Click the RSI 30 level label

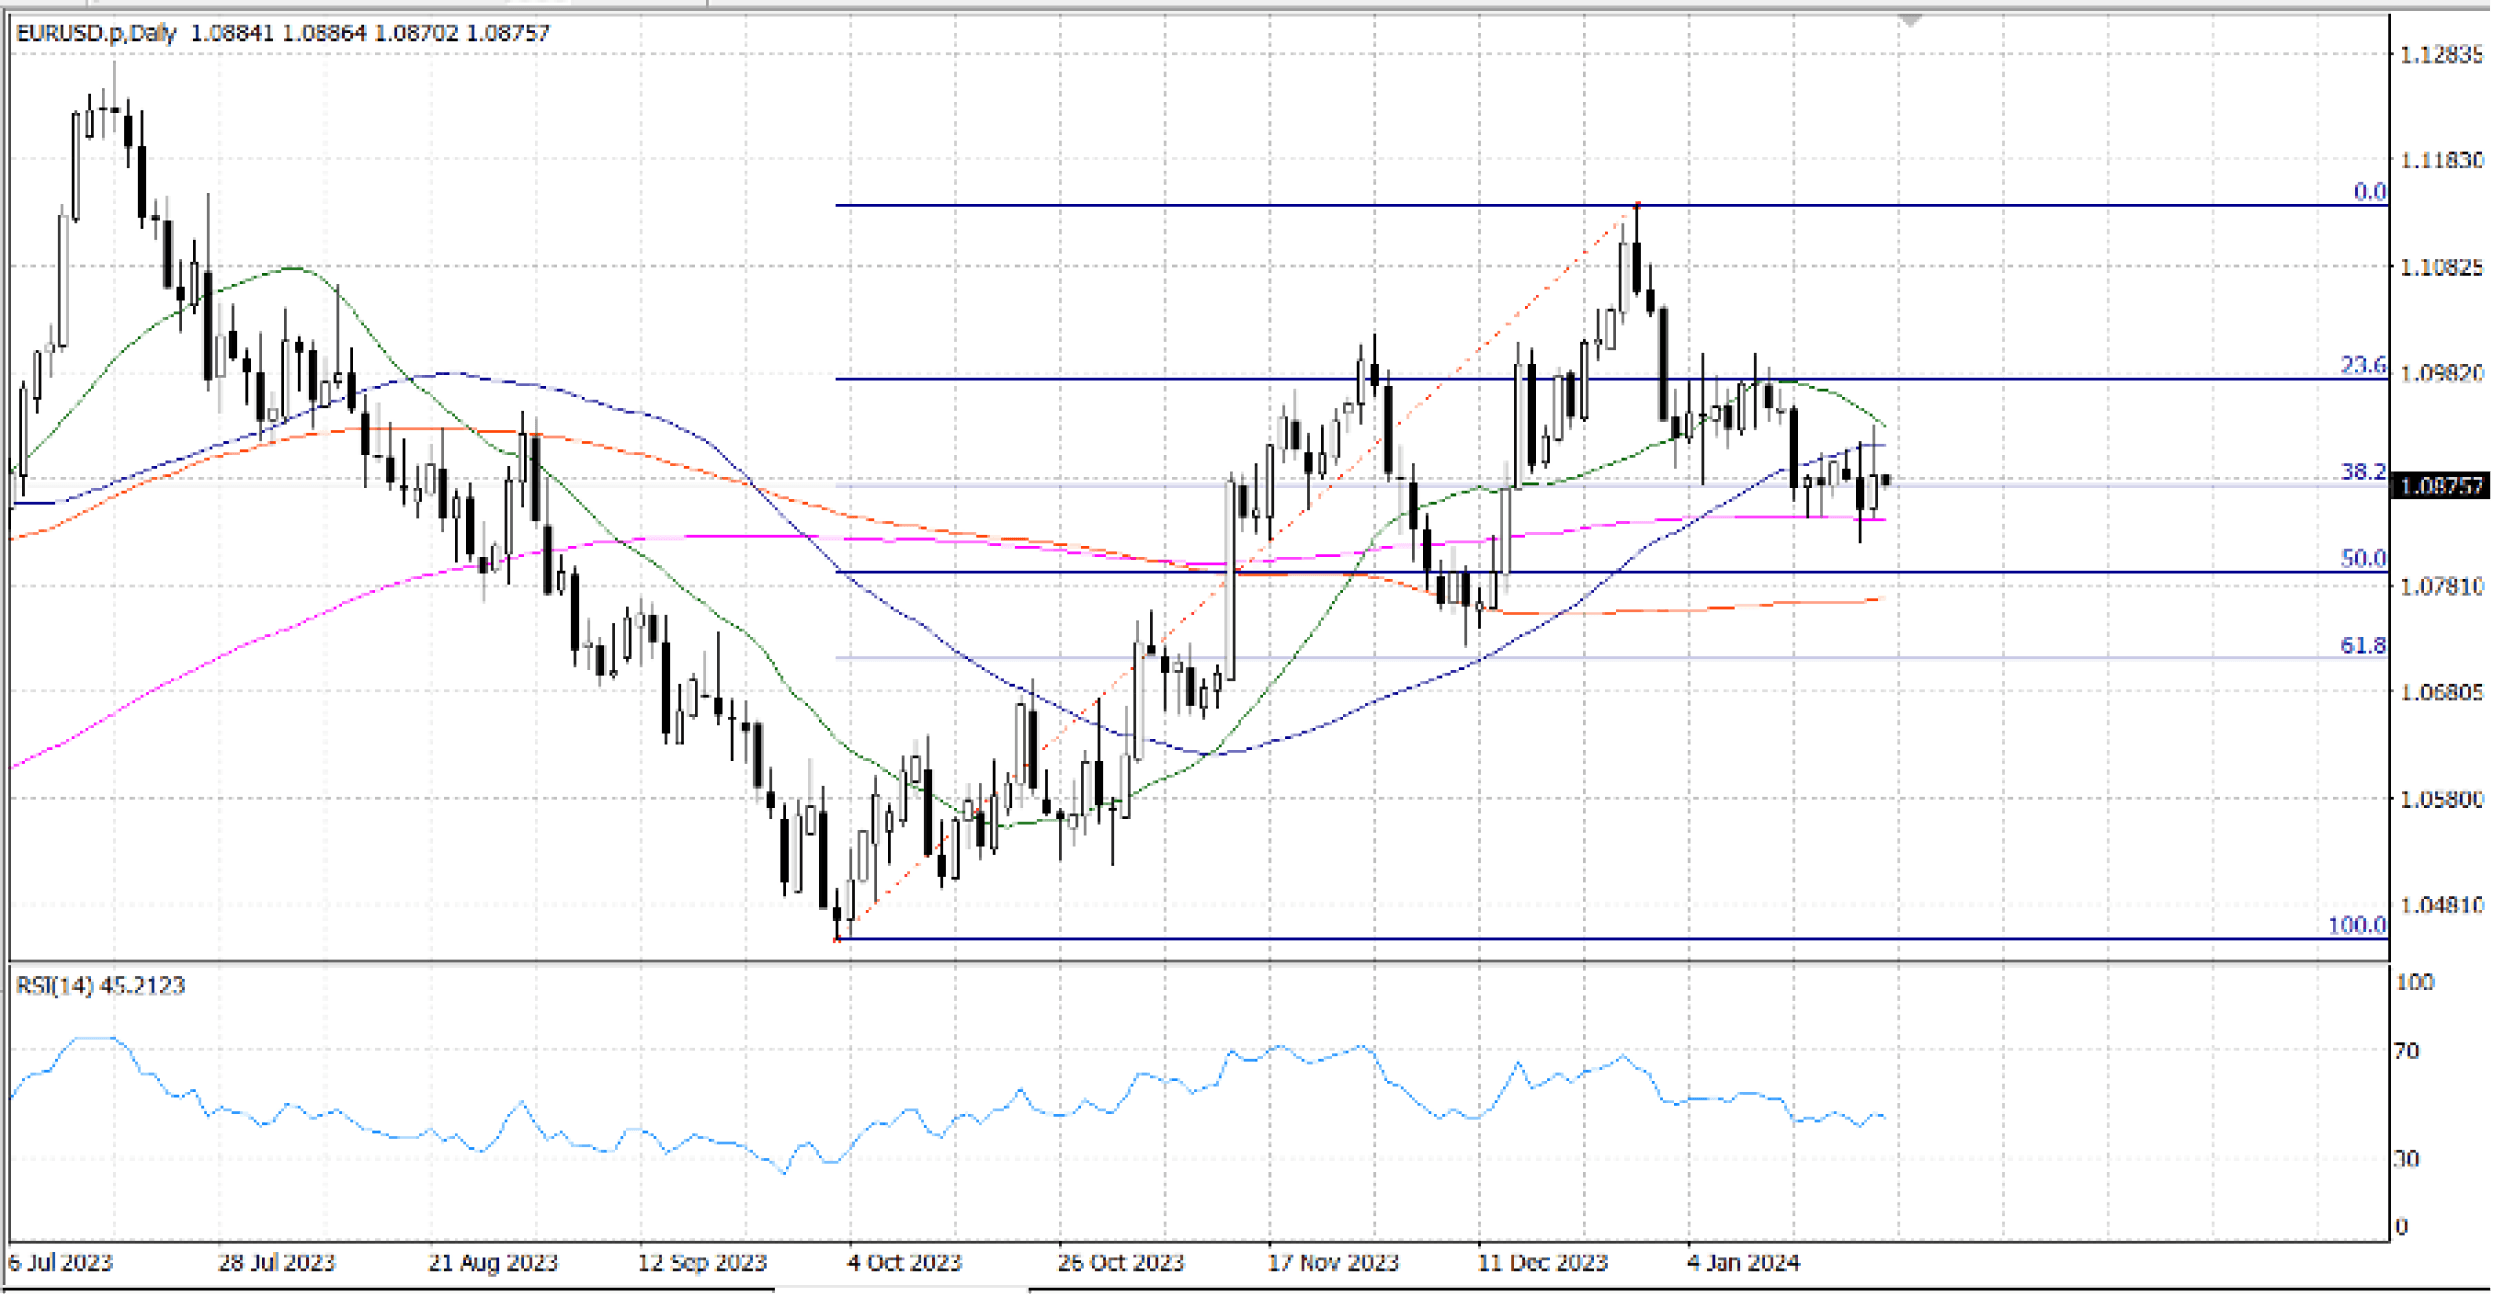(2407, 1159)
